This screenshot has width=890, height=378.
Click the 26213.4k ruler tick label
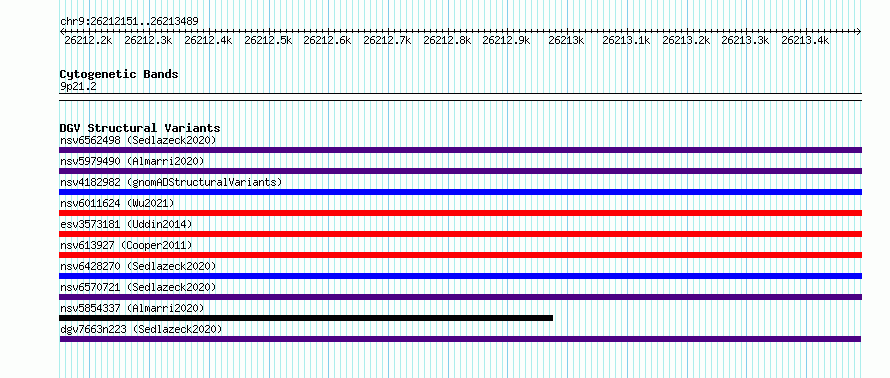point(805,40)
